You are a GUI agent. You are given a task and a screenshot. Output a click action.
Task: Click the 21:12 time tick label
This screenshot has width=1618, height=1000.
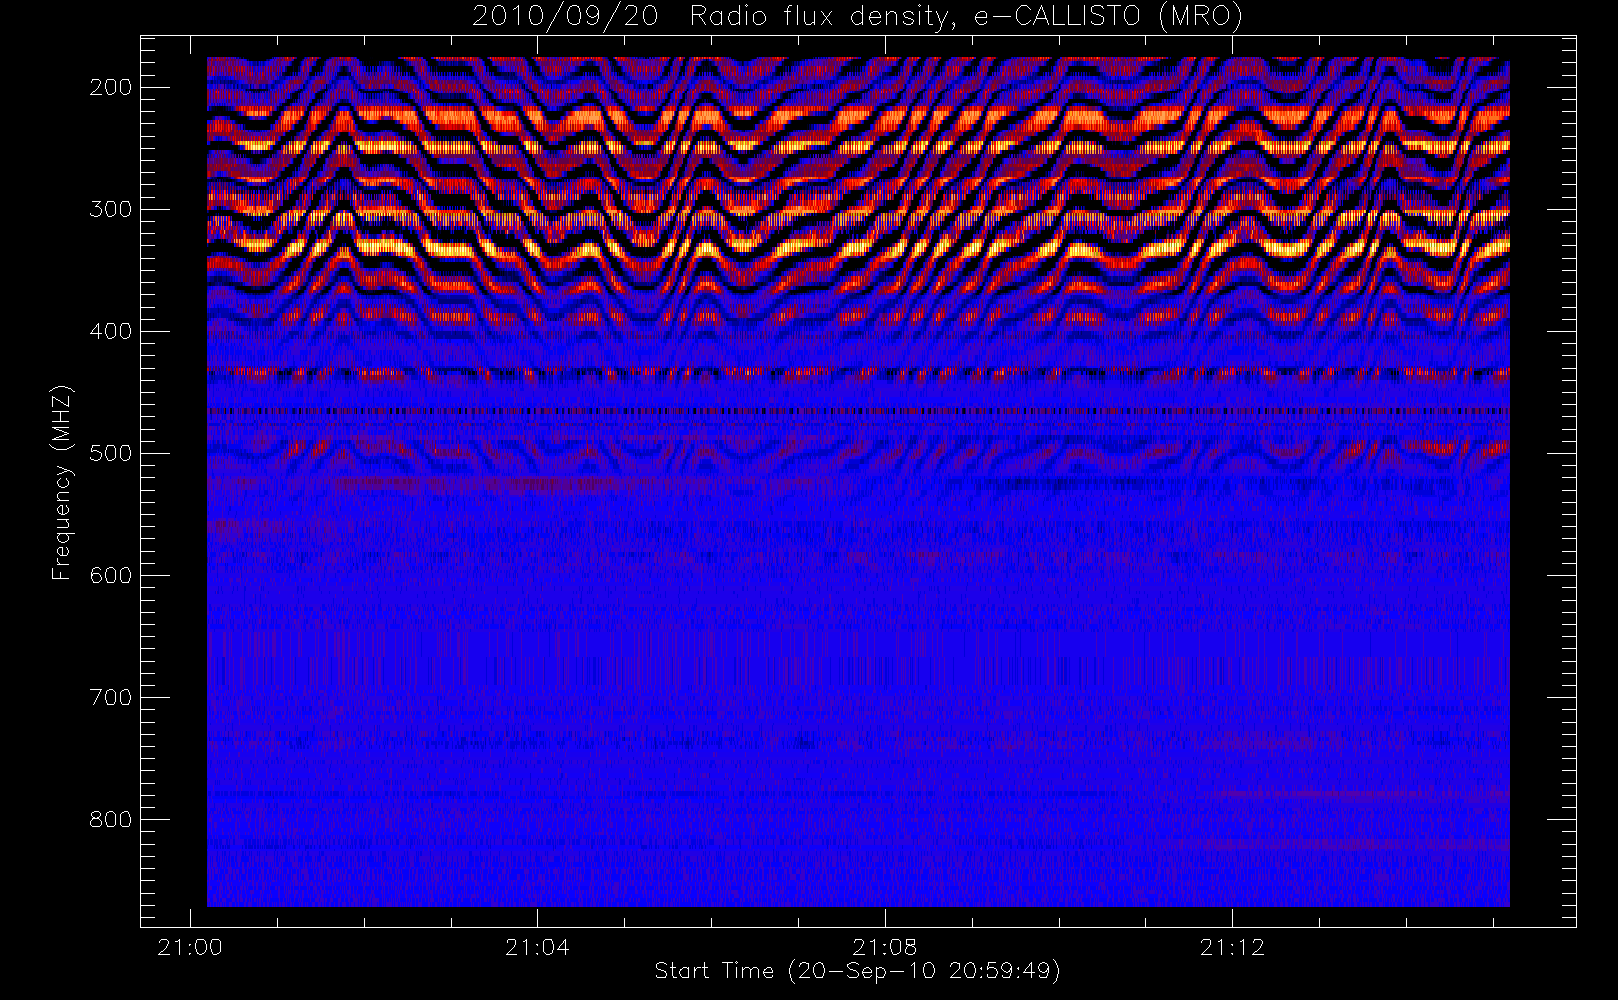pos(1232,947)
